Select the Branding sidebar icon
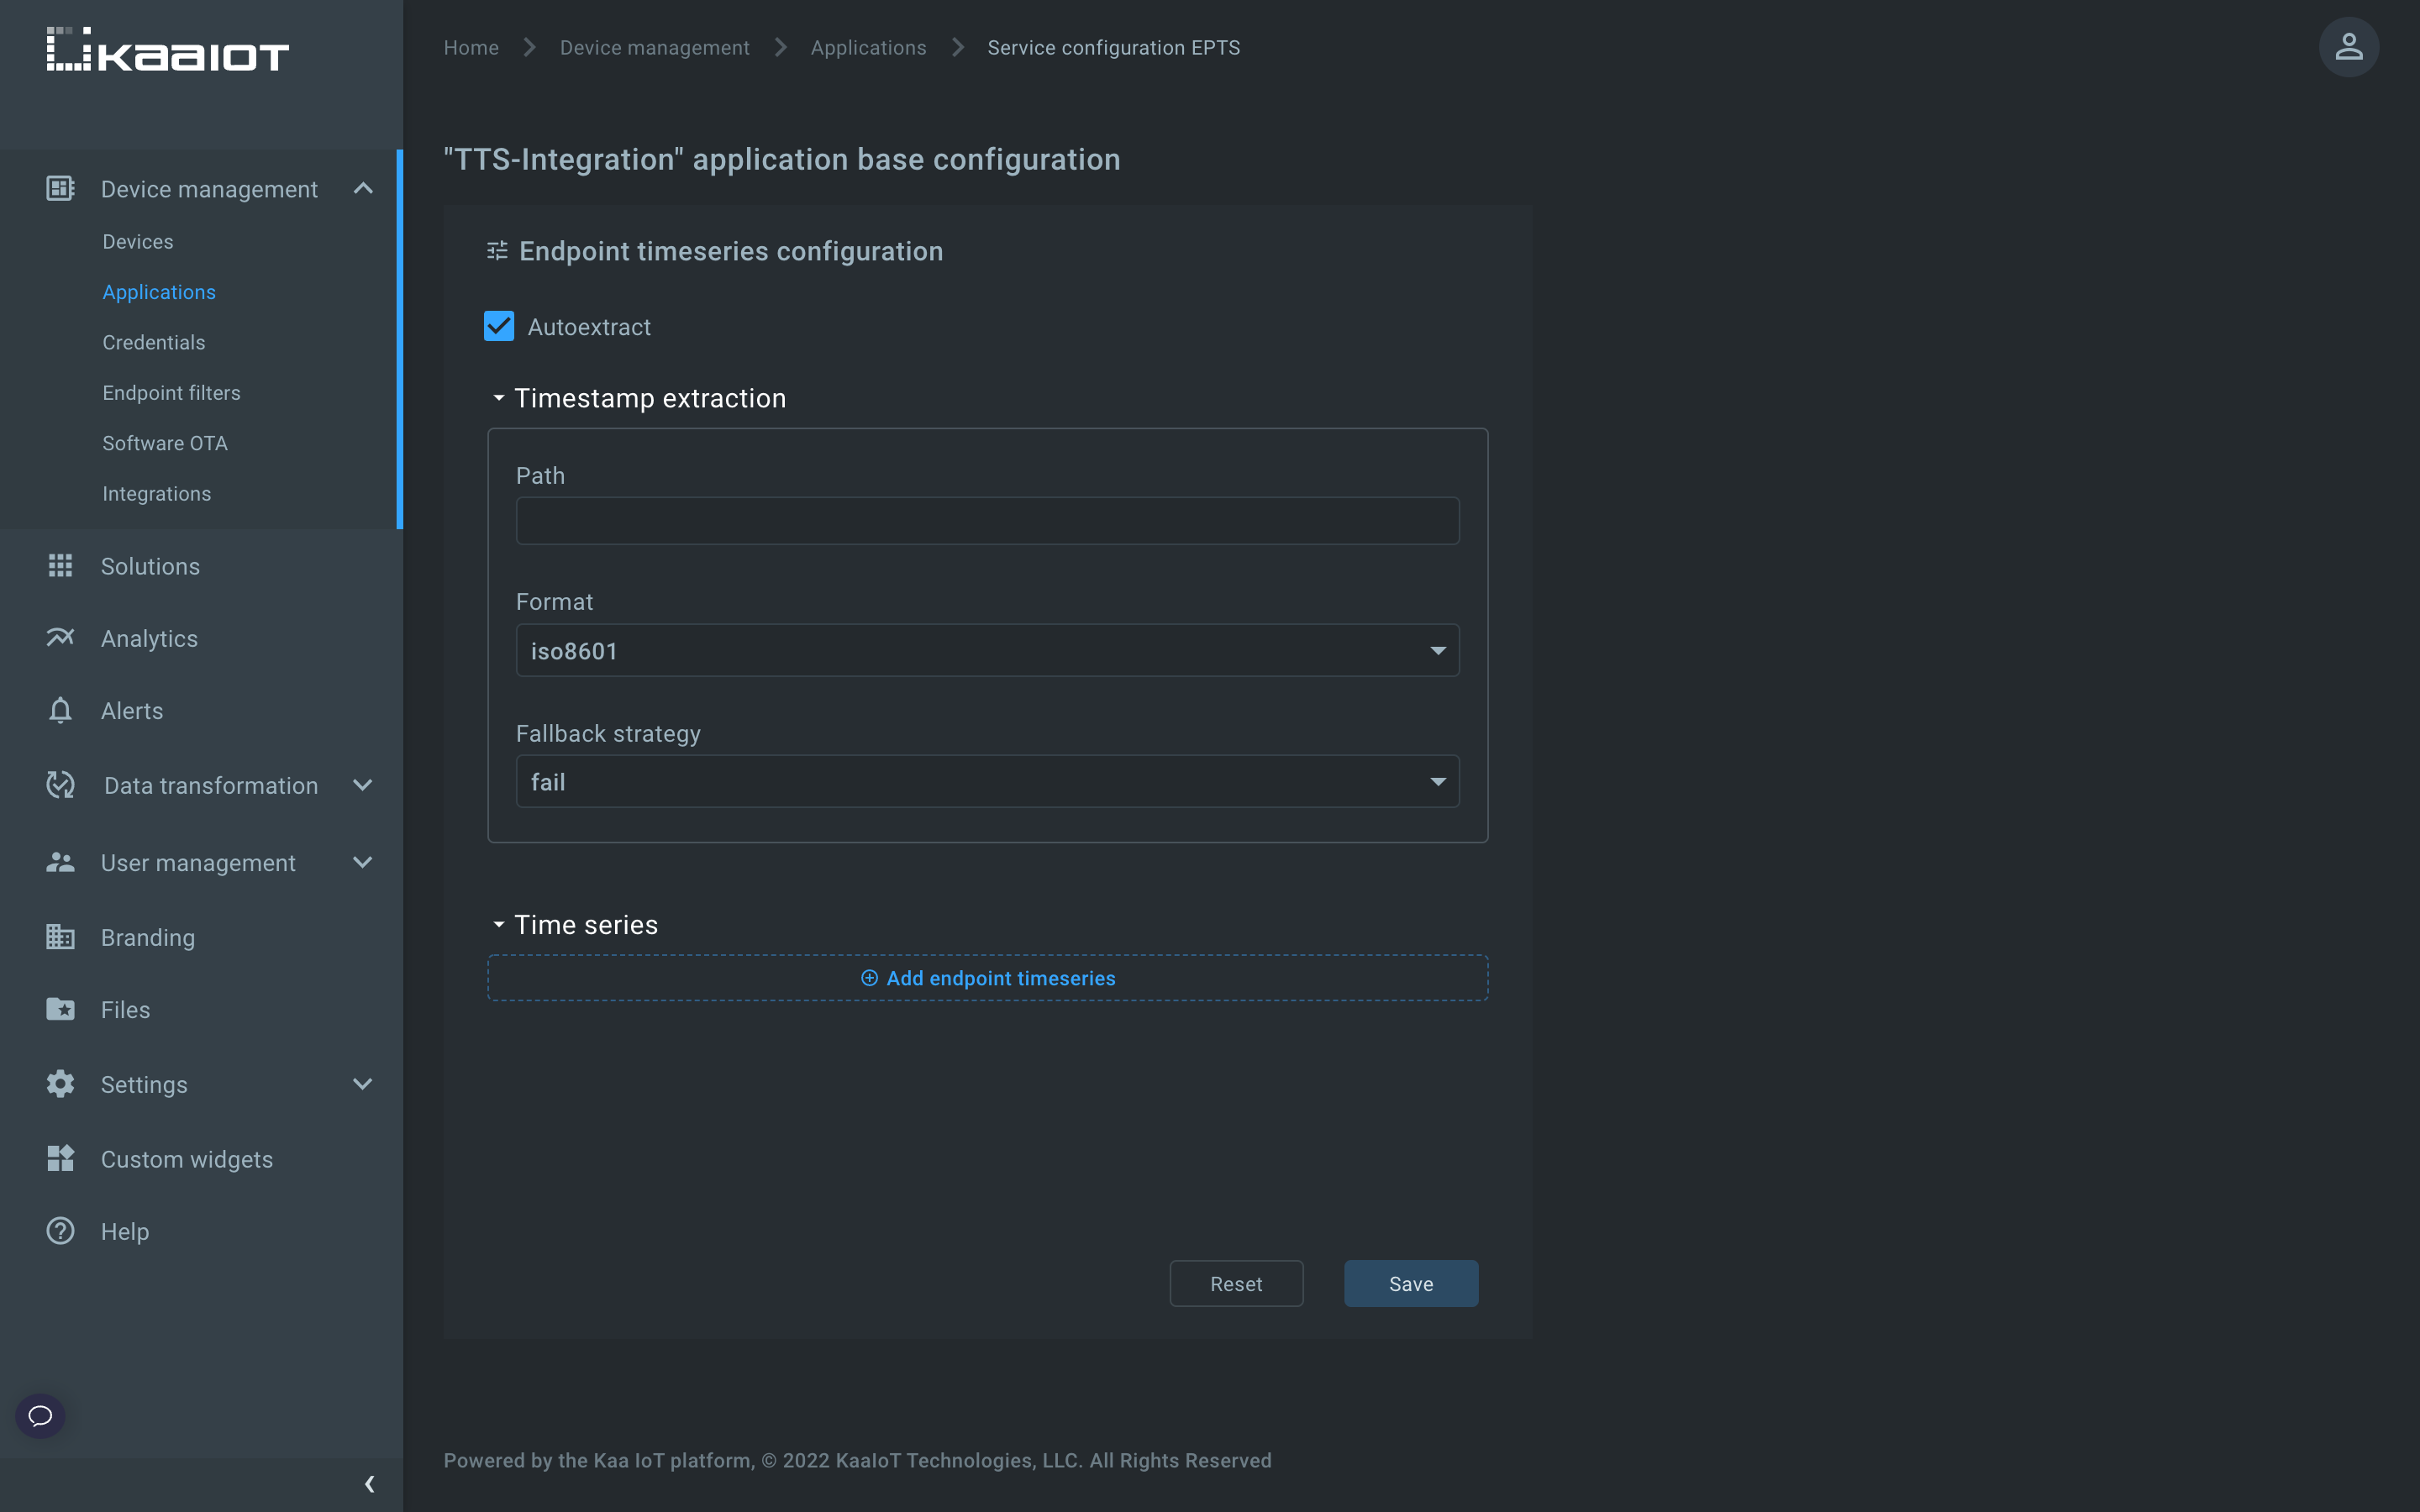The height and width of the screenshot is (1512, 2420). (60, 937)
